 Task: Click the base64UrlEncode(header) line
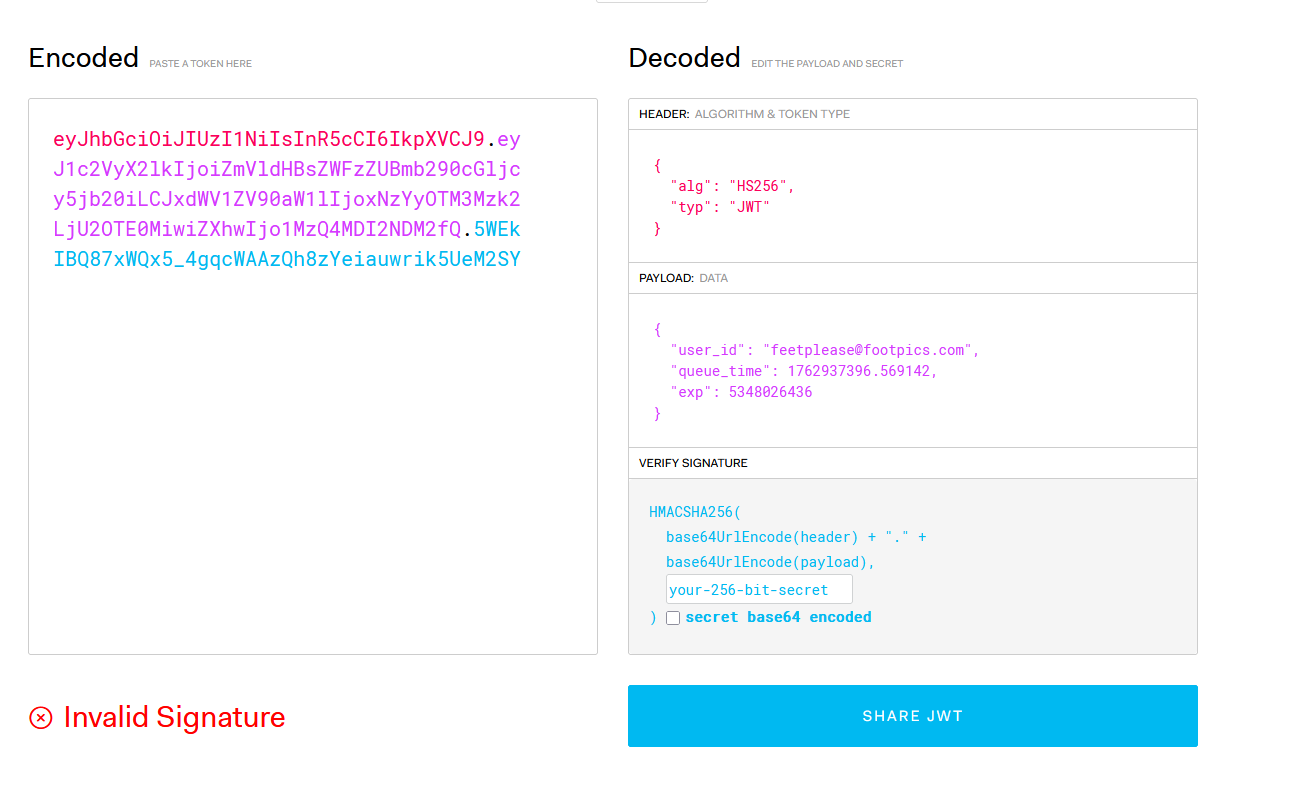point(796,537)
